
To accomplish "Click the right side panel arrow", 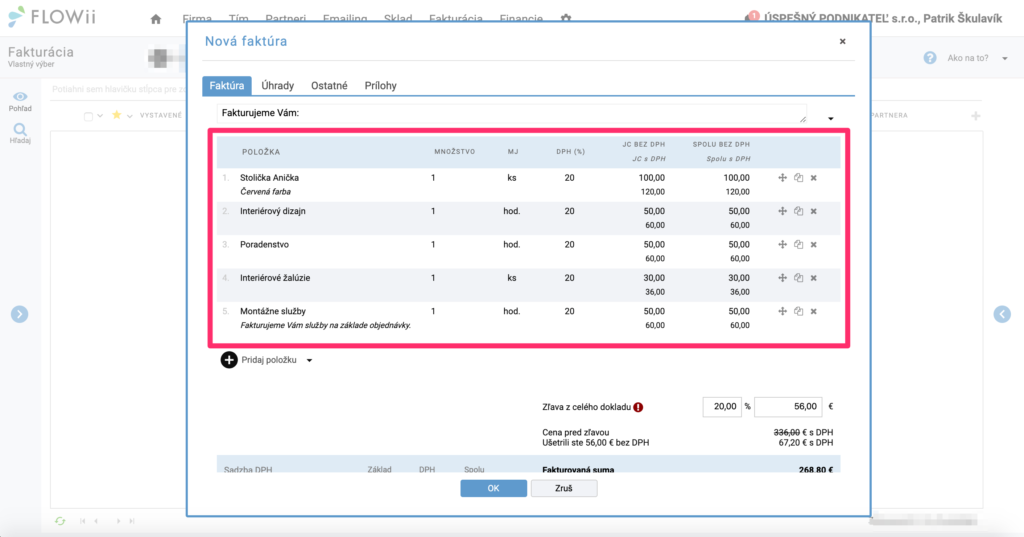I will [x=1002, y=314].
